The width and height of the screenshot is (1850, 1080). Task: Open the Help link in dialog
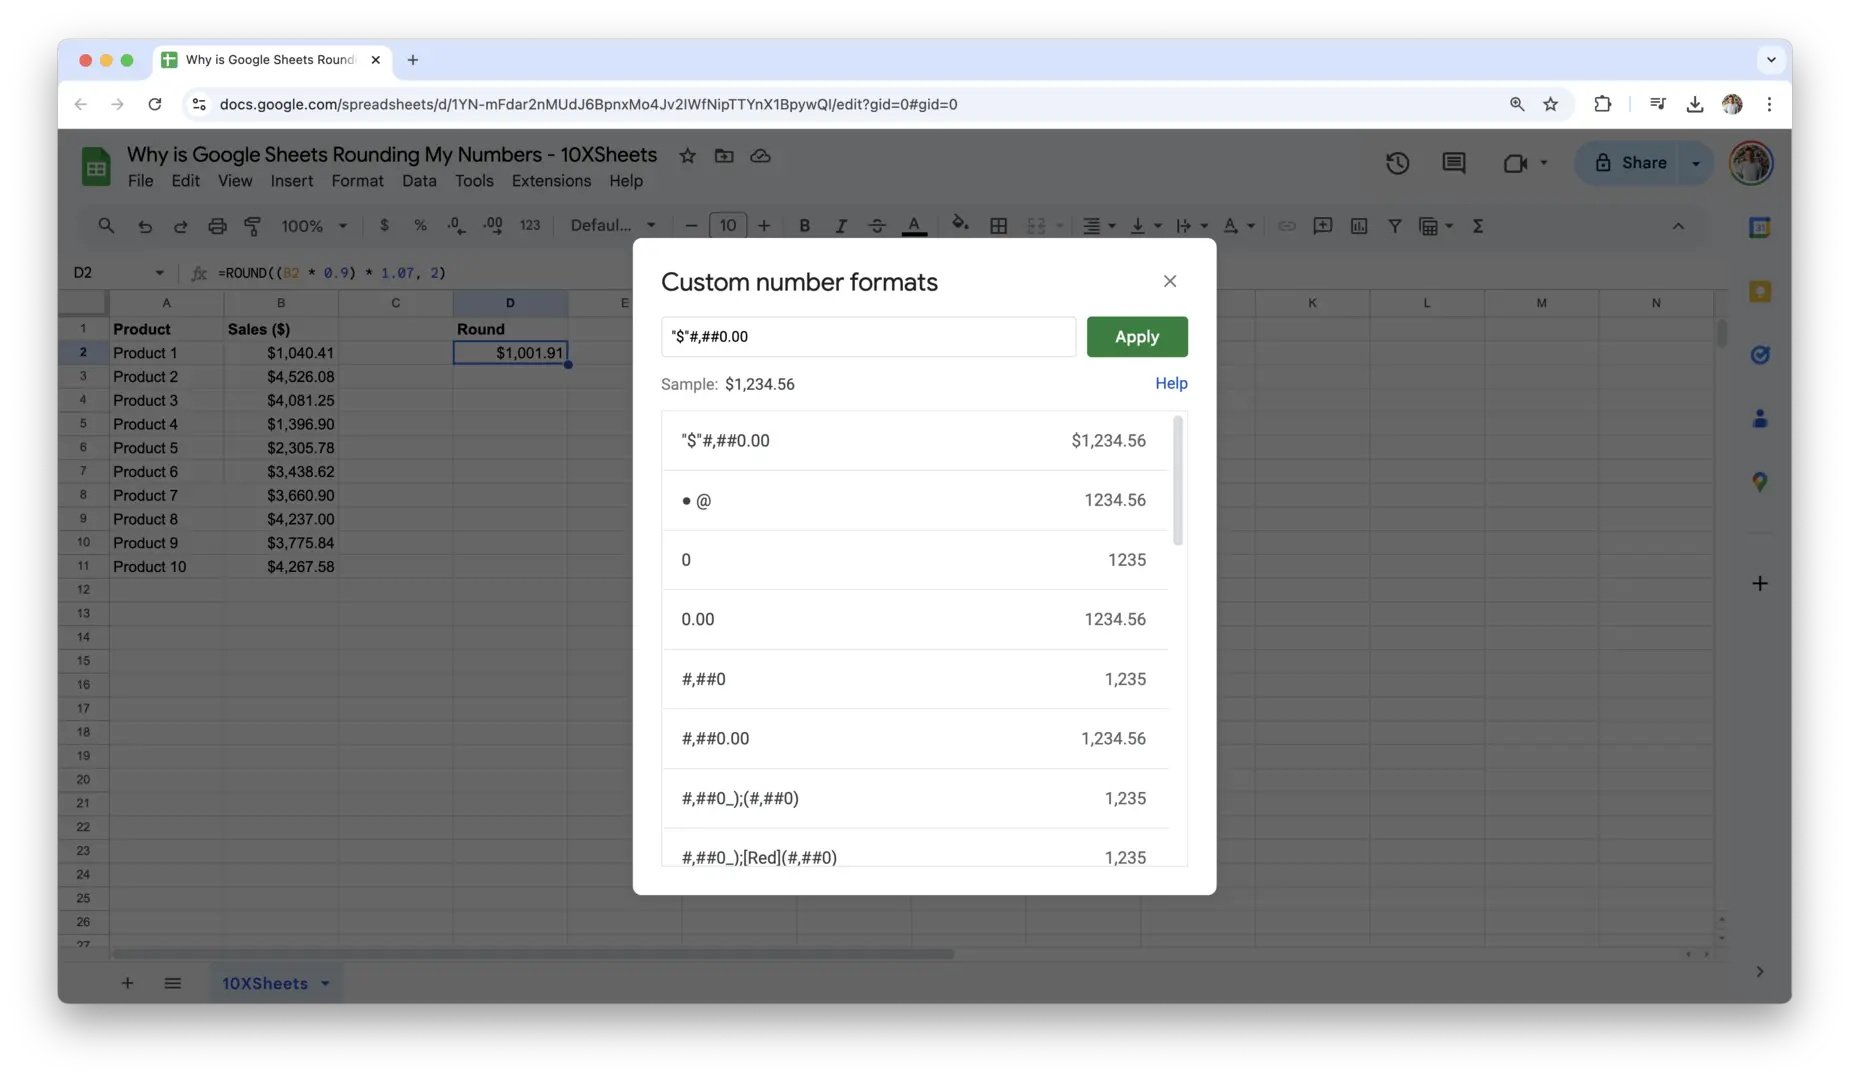[1171, 384]
